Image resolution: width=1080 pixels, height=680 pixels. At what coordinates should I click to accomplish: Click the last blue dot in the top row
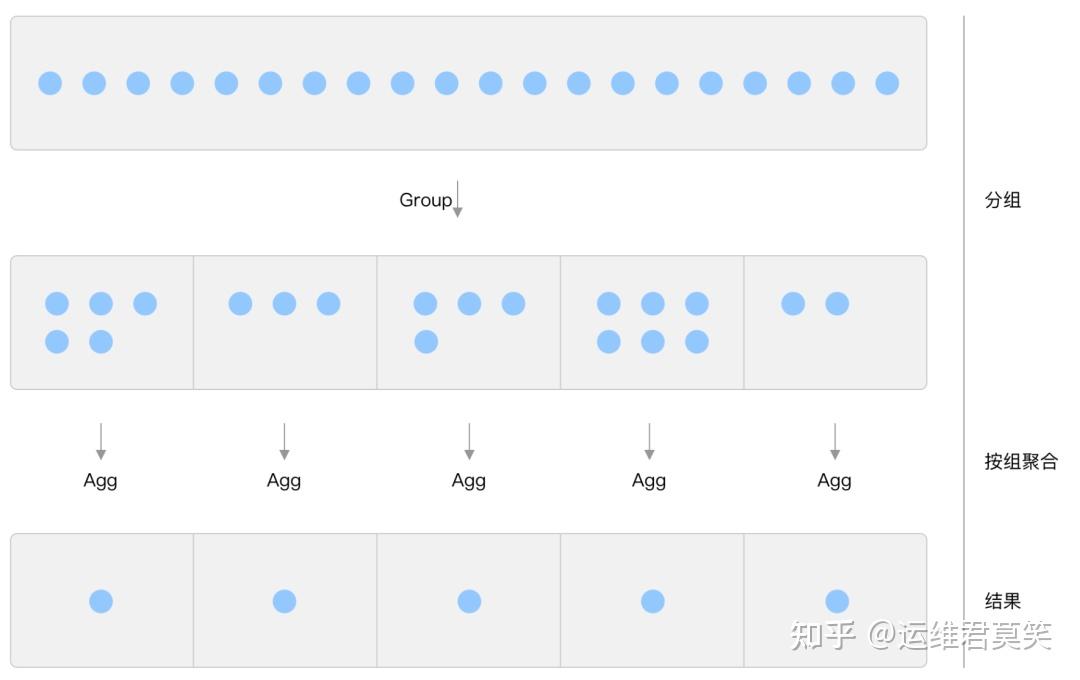click(x=887, y=83)
